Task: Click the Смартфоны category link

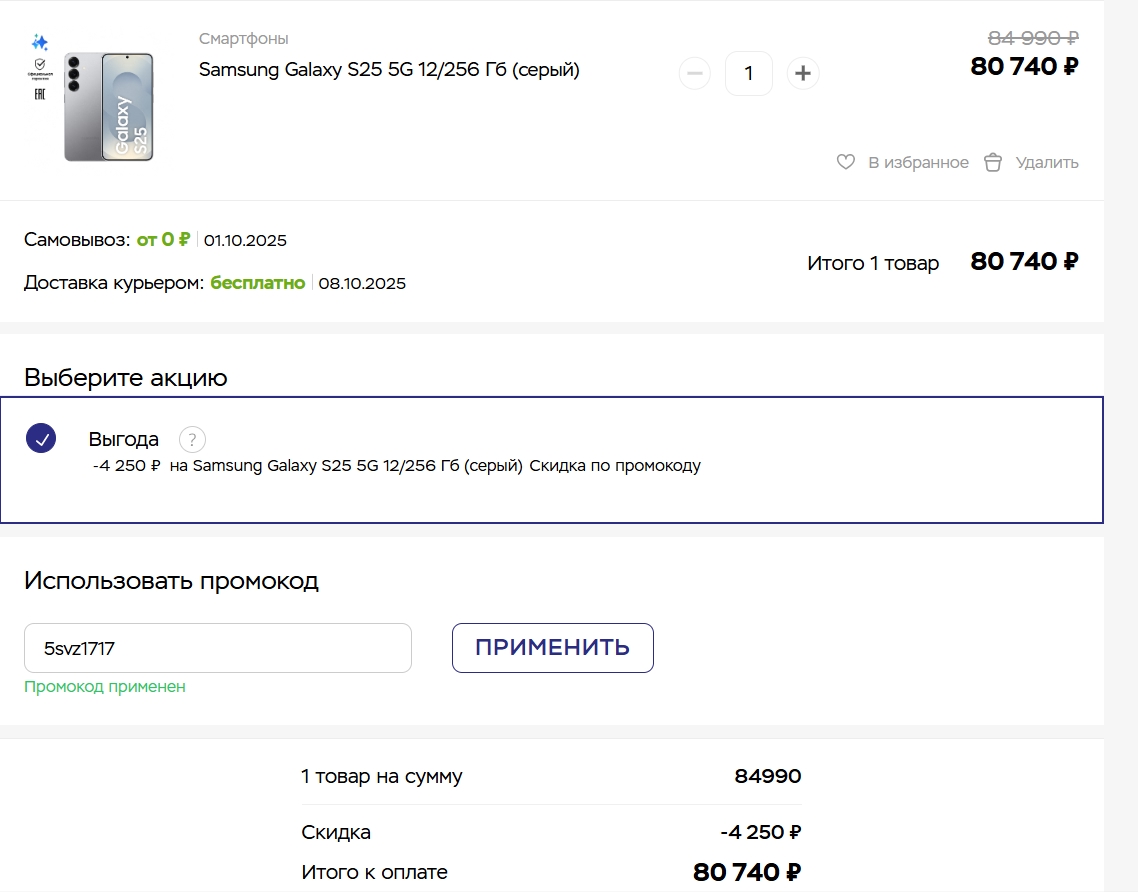Action: 243,38
